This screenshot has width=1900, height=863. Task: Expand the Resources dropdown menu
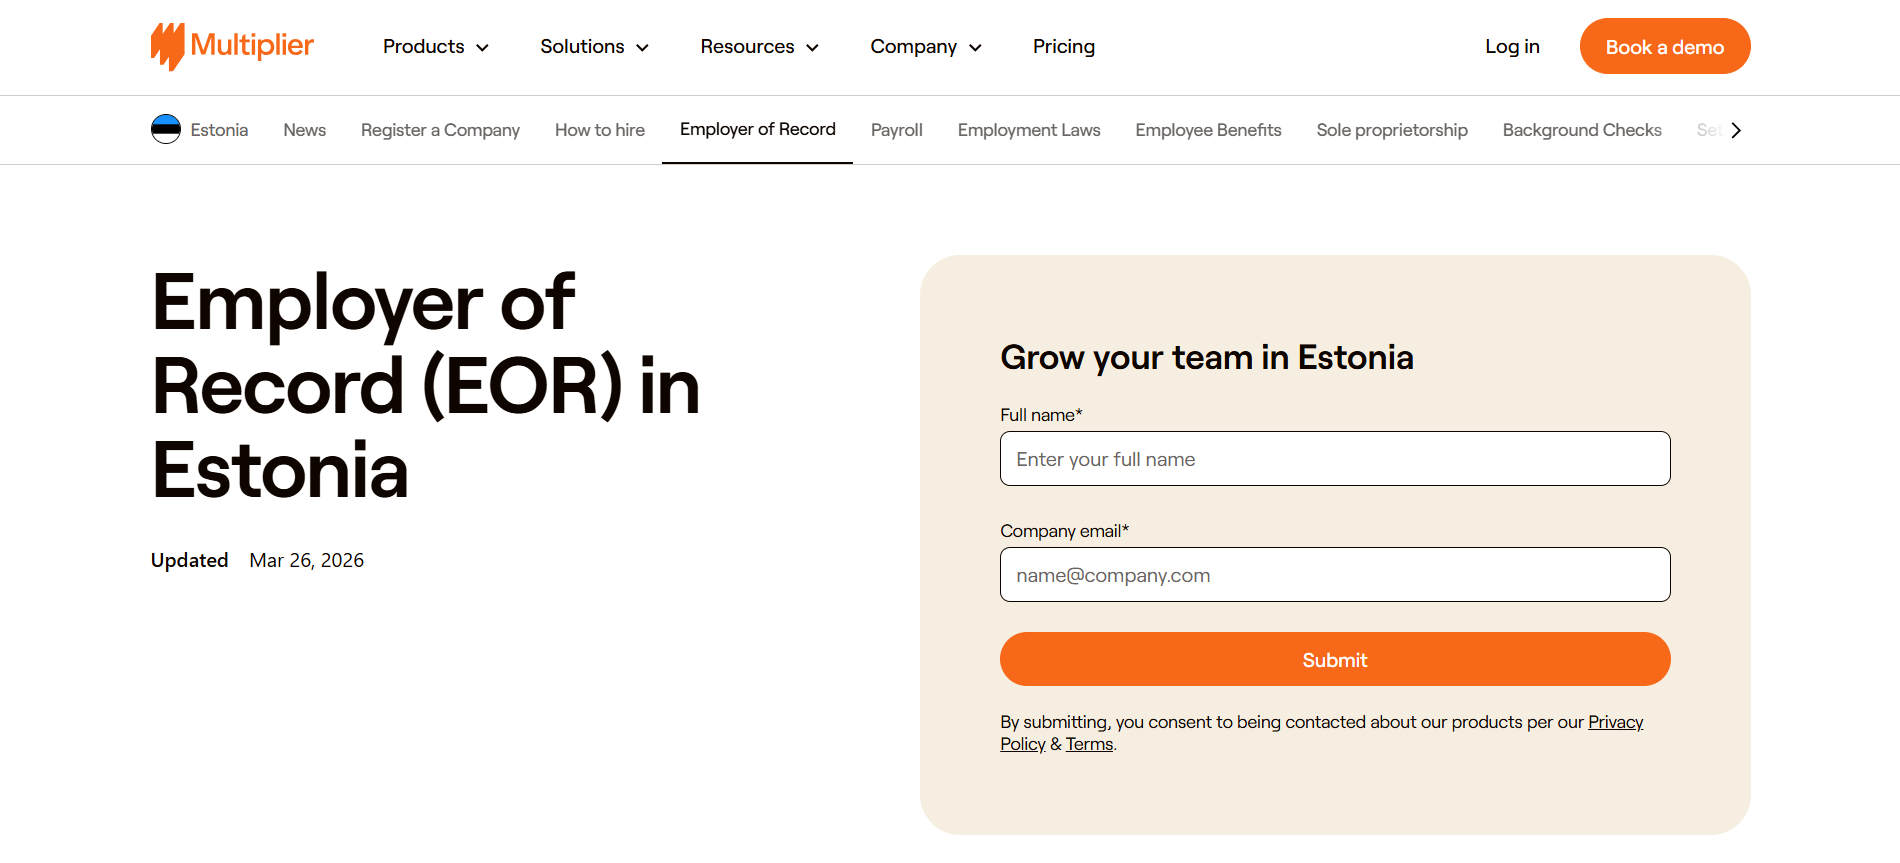[x=759, y=47]
